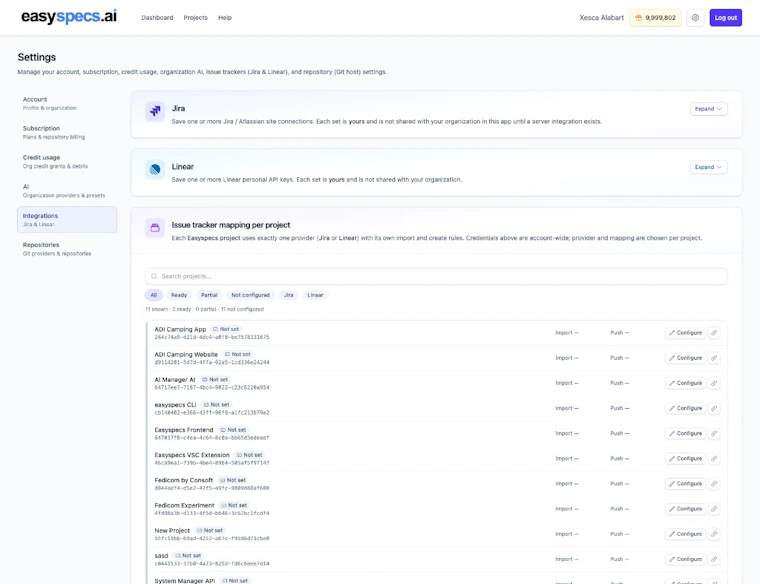Image resolution: width=760 pixels, height=584 pixels.
Task: Click link icon for sasd project
Action: coord(713,559)
